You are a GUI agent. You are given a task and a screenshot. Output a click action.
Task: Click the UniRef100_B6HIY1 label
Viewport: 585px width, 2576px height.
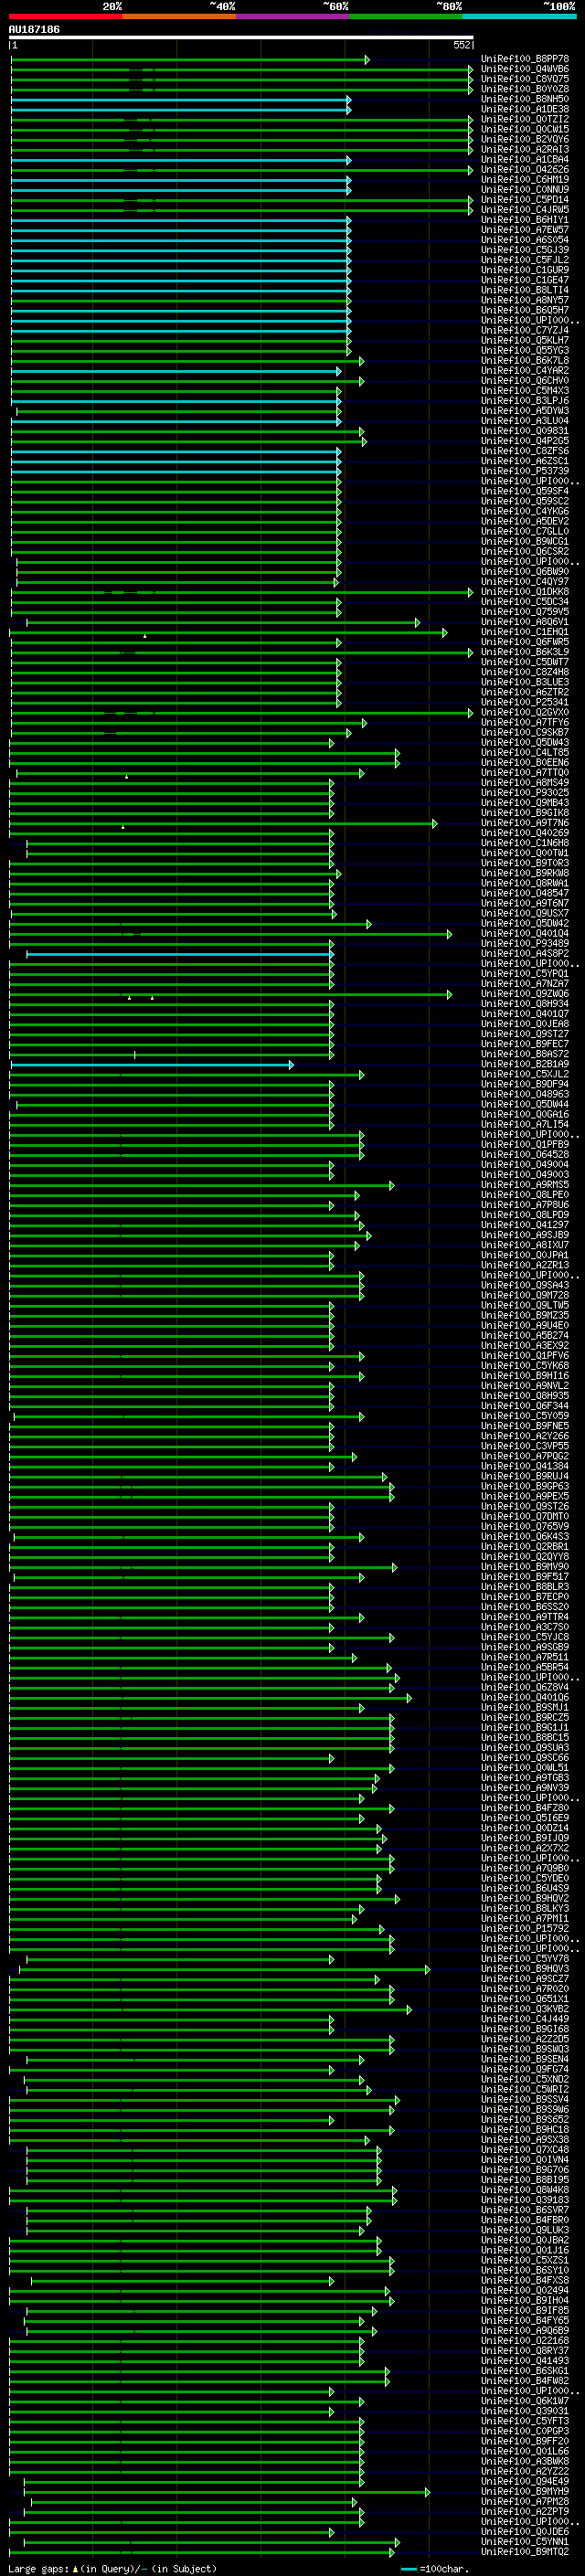coord(525,220)
